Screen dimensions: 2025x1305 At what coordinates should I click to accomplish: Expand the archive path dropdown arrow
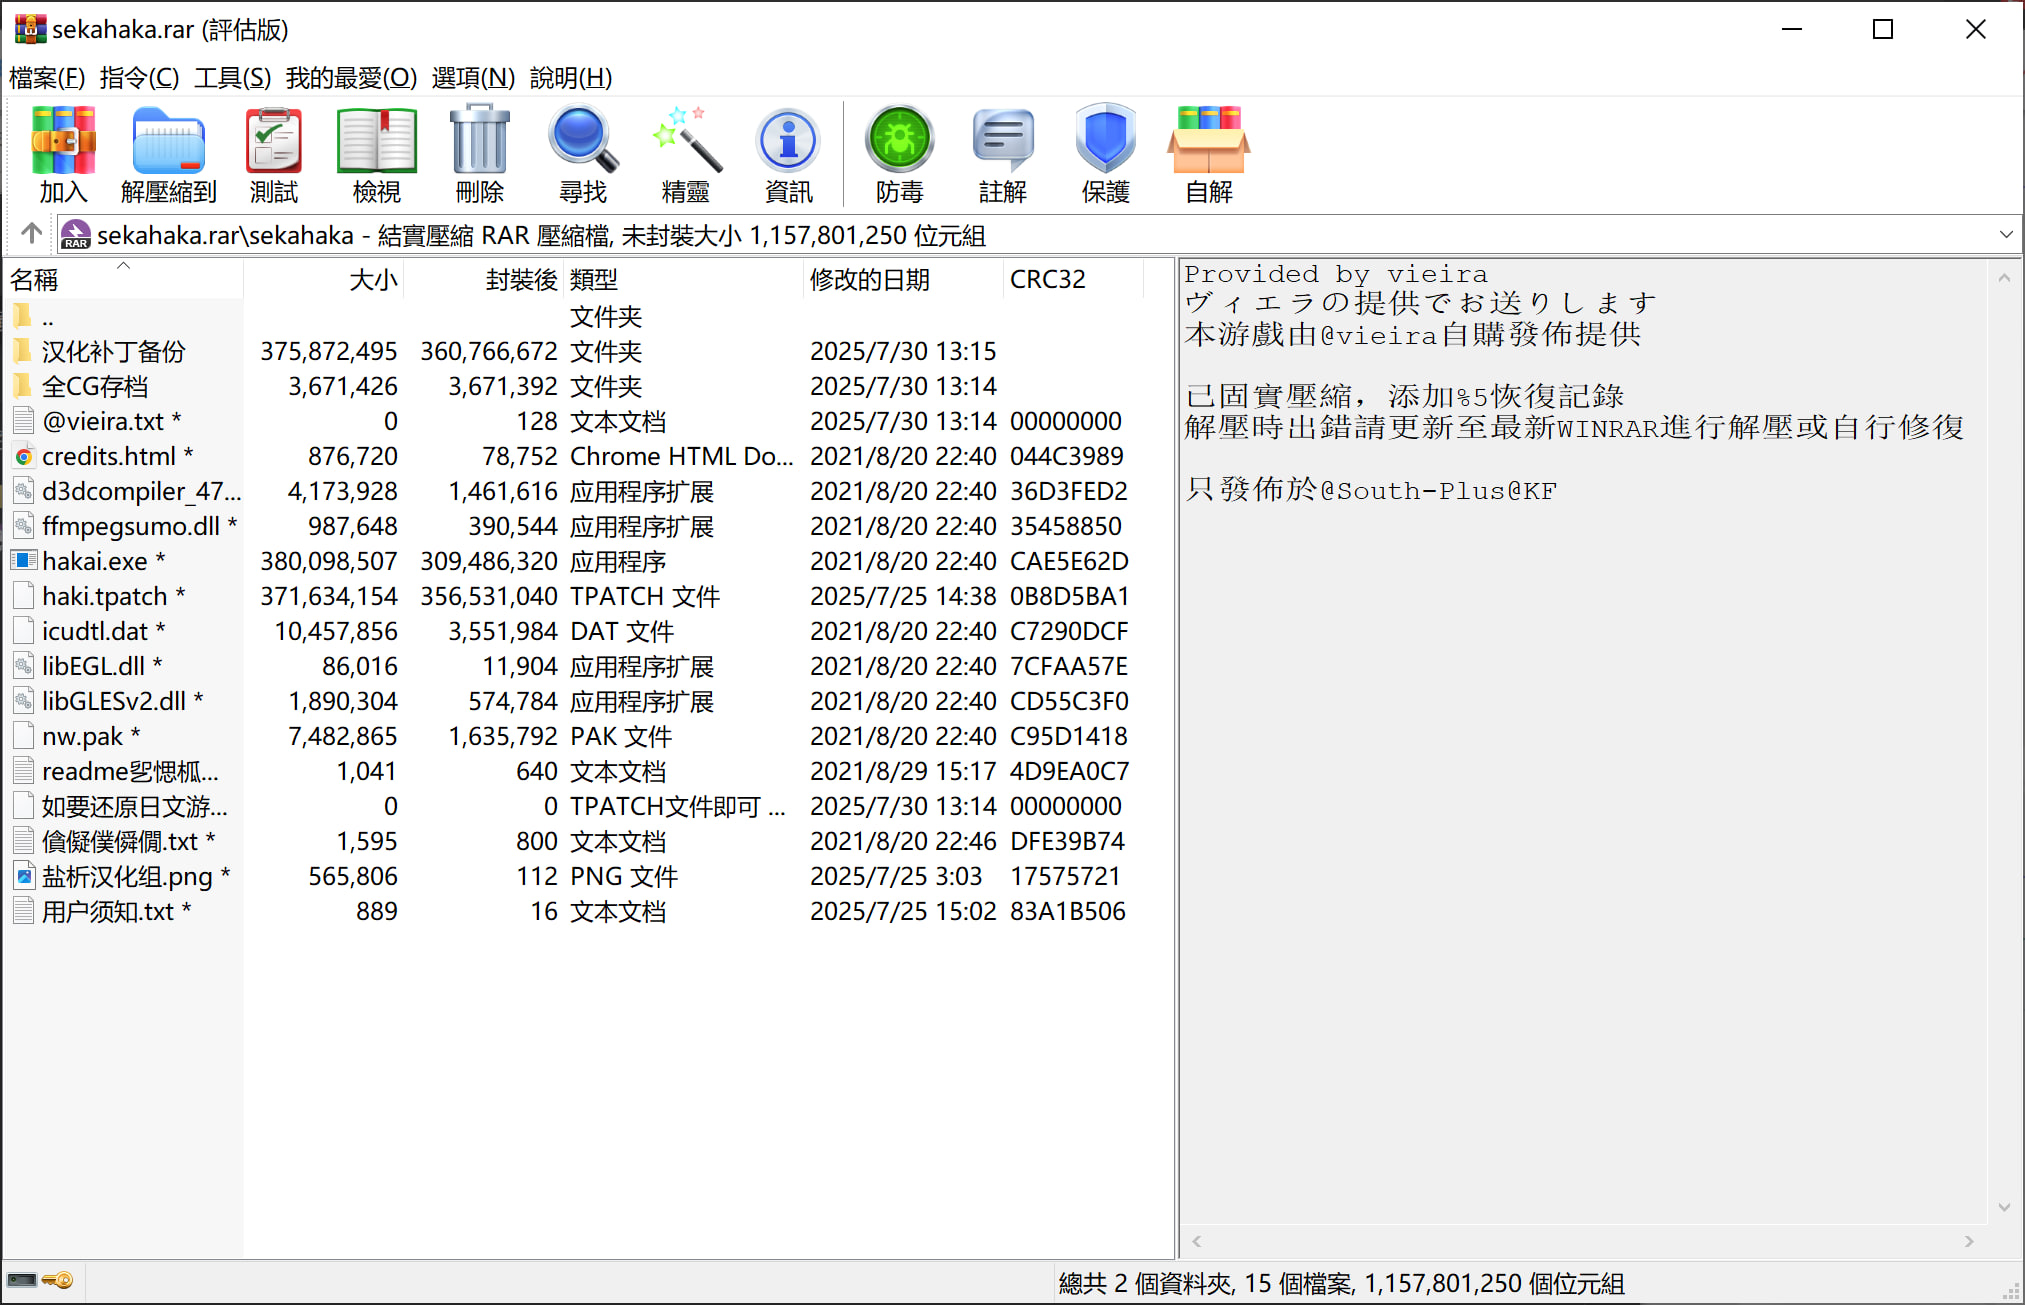[x=2005, y=235]
